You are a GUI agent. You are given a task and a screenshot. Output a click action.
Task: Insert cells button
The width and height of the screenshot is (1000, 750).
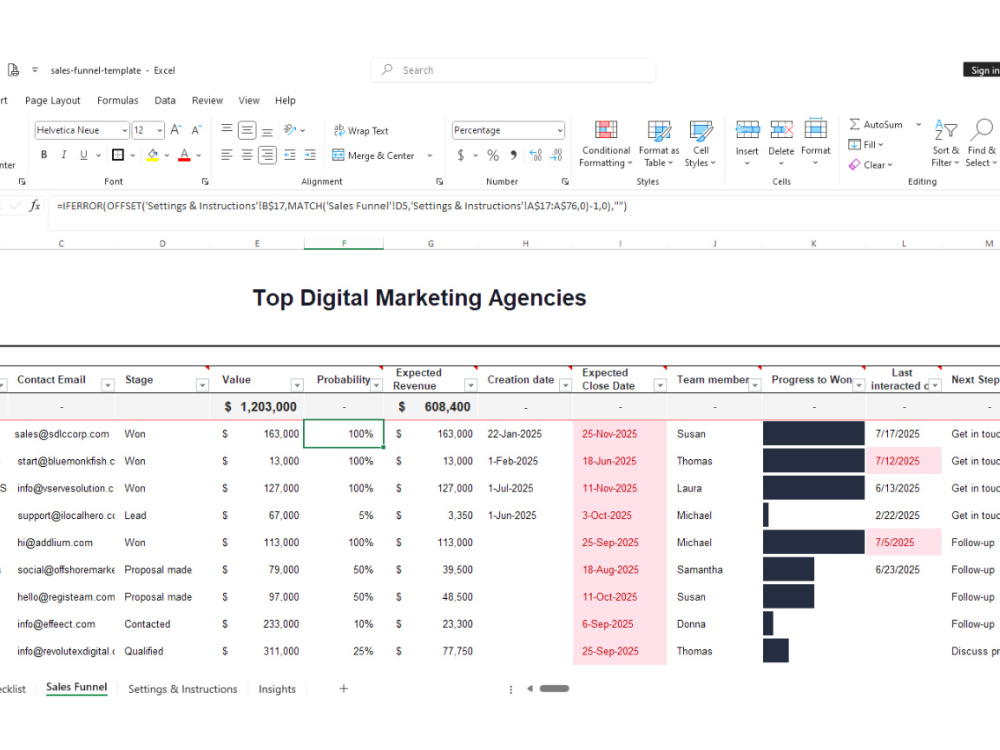747,143
